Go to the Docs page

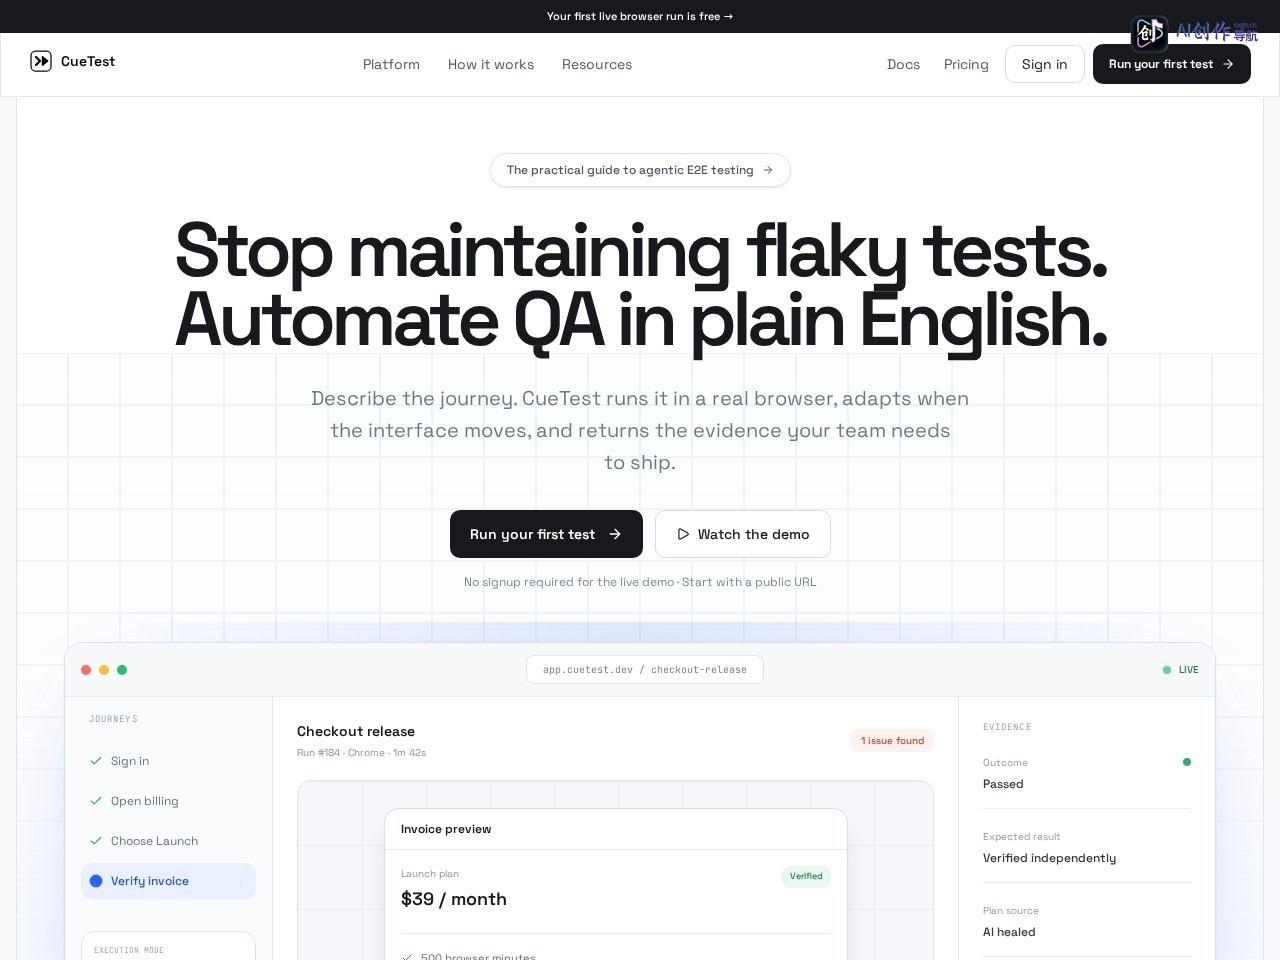[x=903, y=64]
